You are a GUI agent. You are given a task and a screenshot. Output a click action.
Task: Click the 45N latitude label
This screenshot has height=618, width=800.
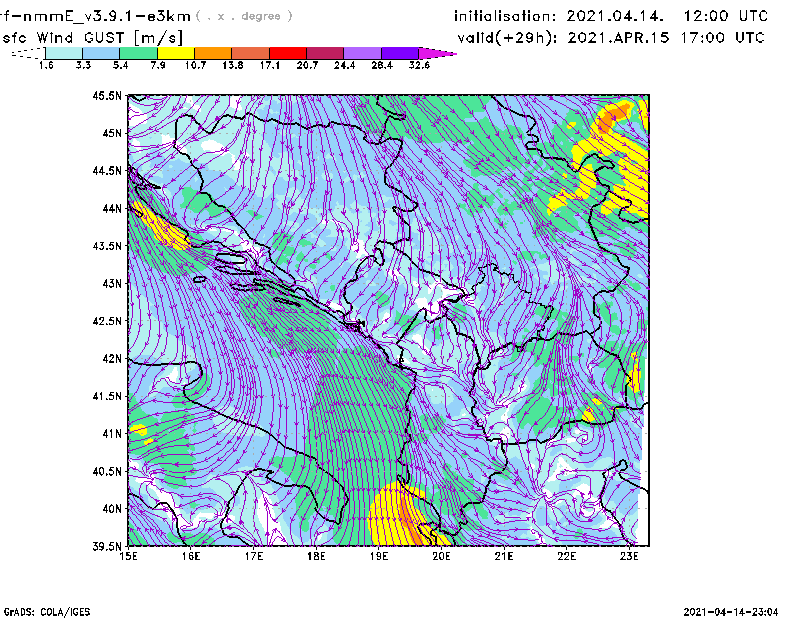pos(112,133)
